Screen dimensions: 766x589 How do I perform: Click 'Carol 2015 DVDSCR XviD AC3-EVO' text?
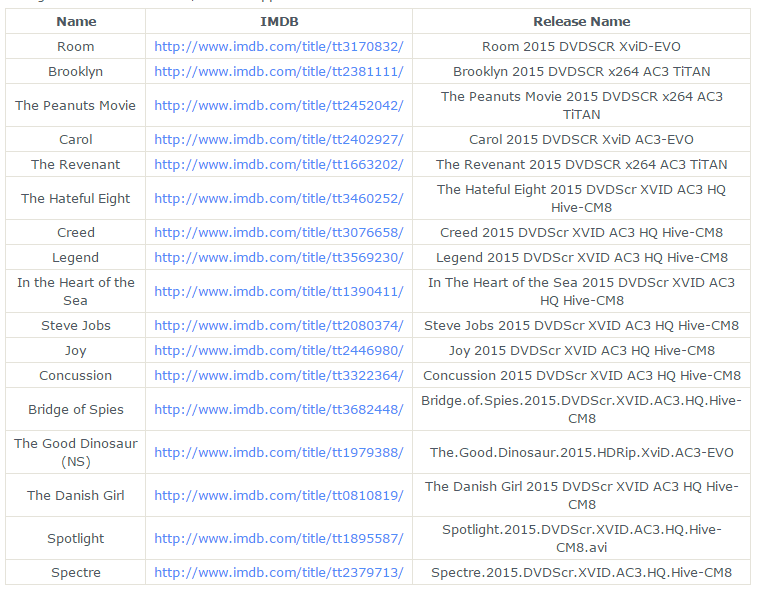click(x=581, y=140)
